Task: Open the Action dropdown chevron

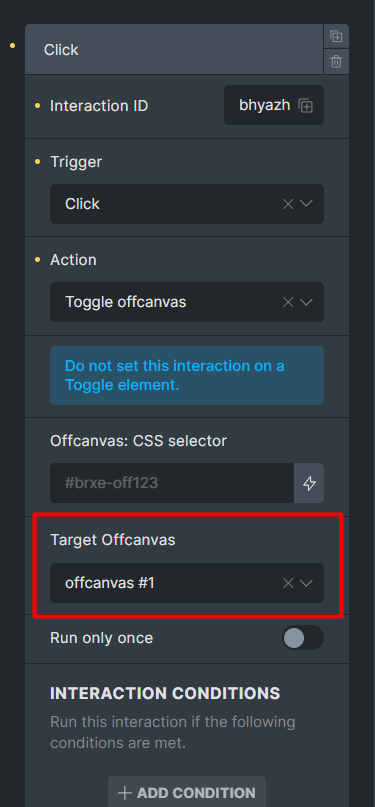Action: coord(307,302)
